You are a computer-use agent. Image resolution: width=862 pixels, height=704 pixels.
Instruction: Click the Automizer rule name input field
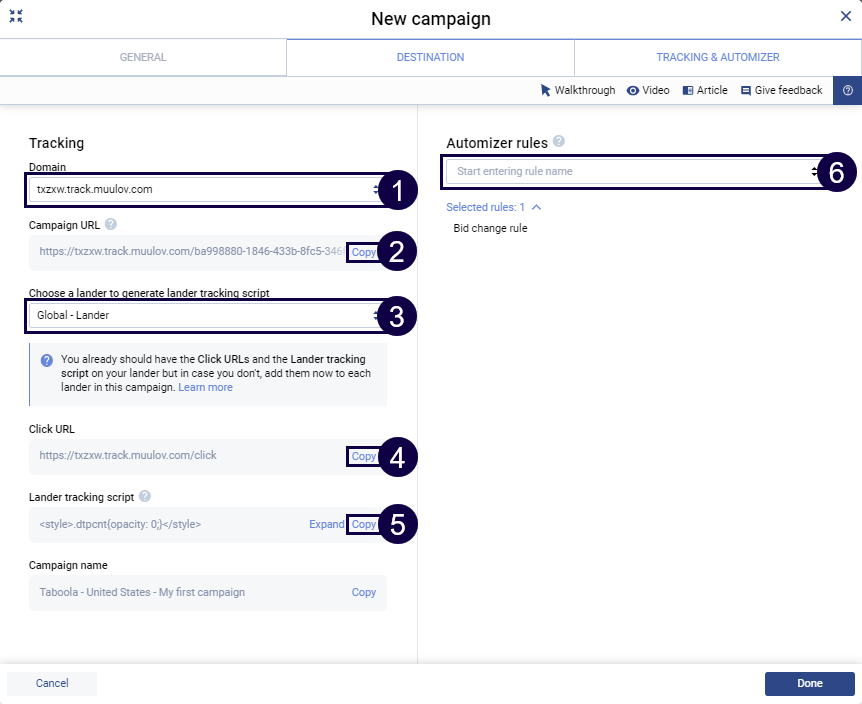pyautogui.click(x=630, y=171)
